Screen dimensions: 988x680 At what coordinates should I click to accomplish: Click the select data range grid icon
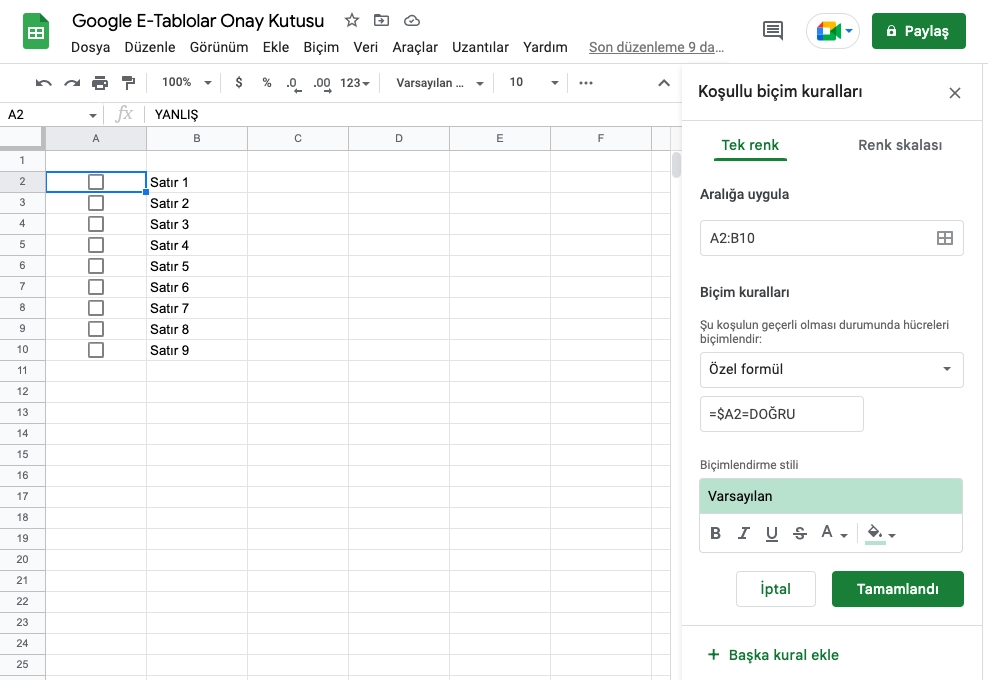click(x=944, y=238)
